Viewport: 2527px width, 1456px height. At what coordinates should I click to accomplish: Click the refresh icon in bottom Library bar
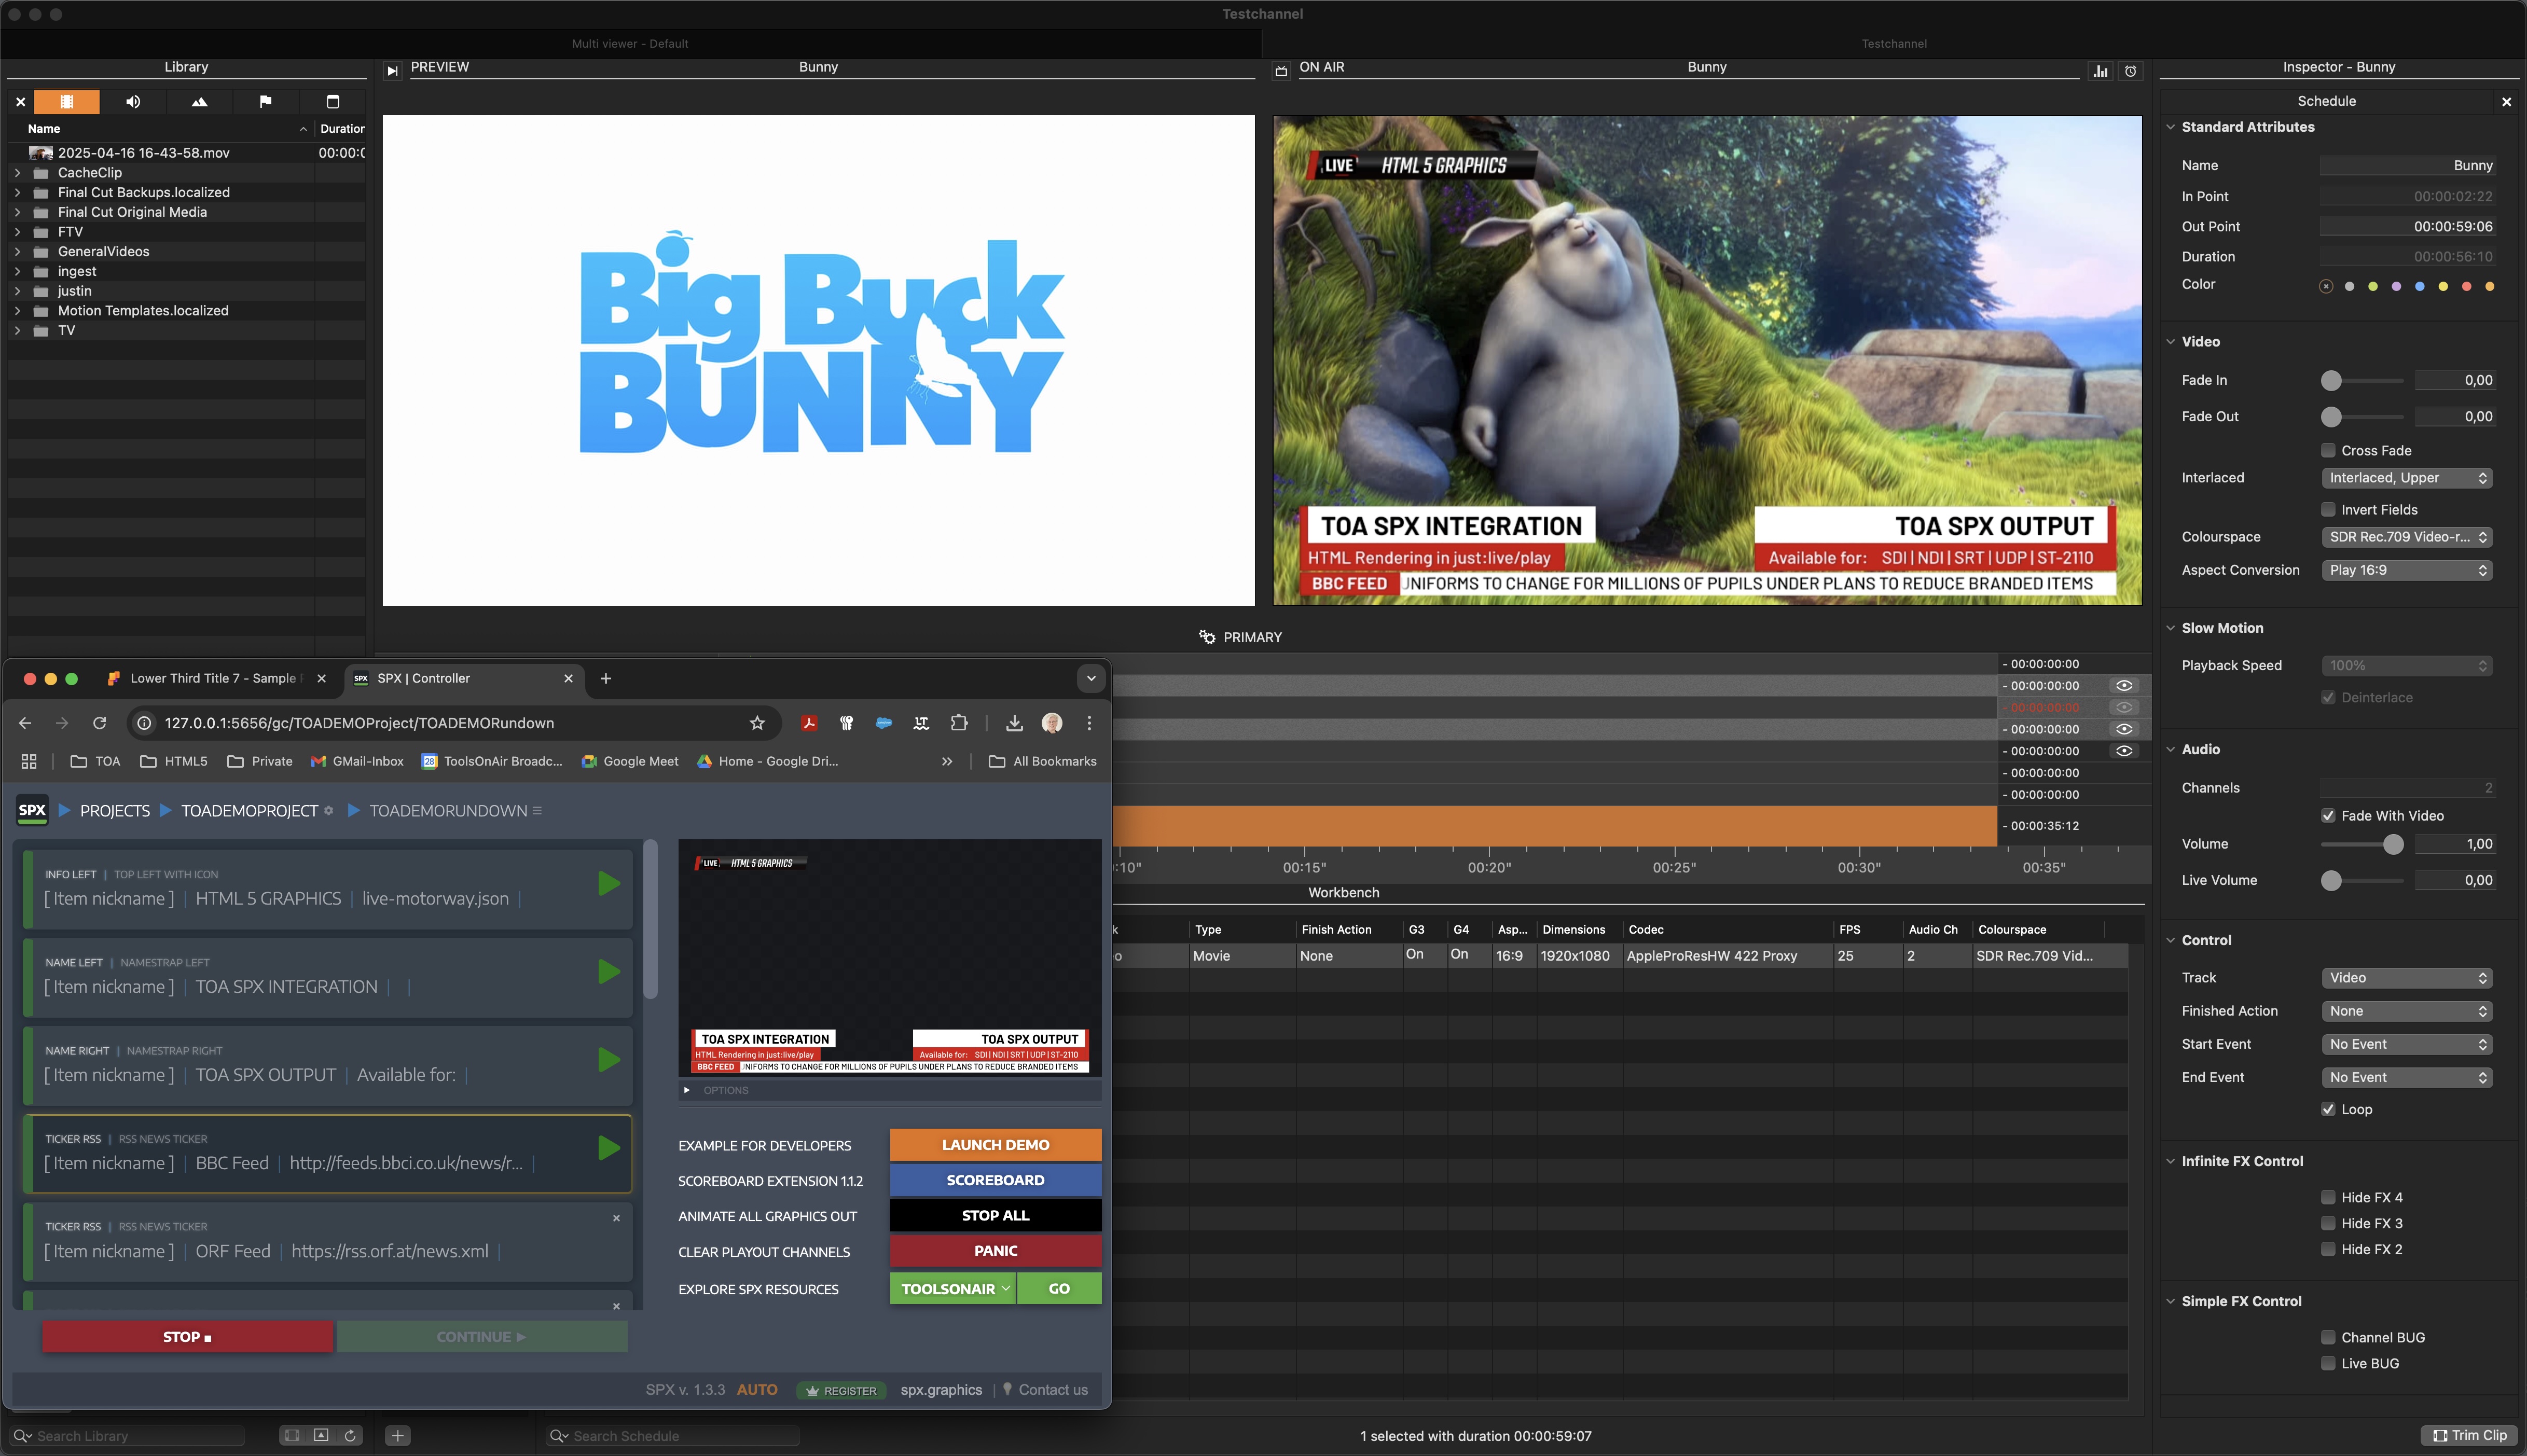(x=350, y=1436)
